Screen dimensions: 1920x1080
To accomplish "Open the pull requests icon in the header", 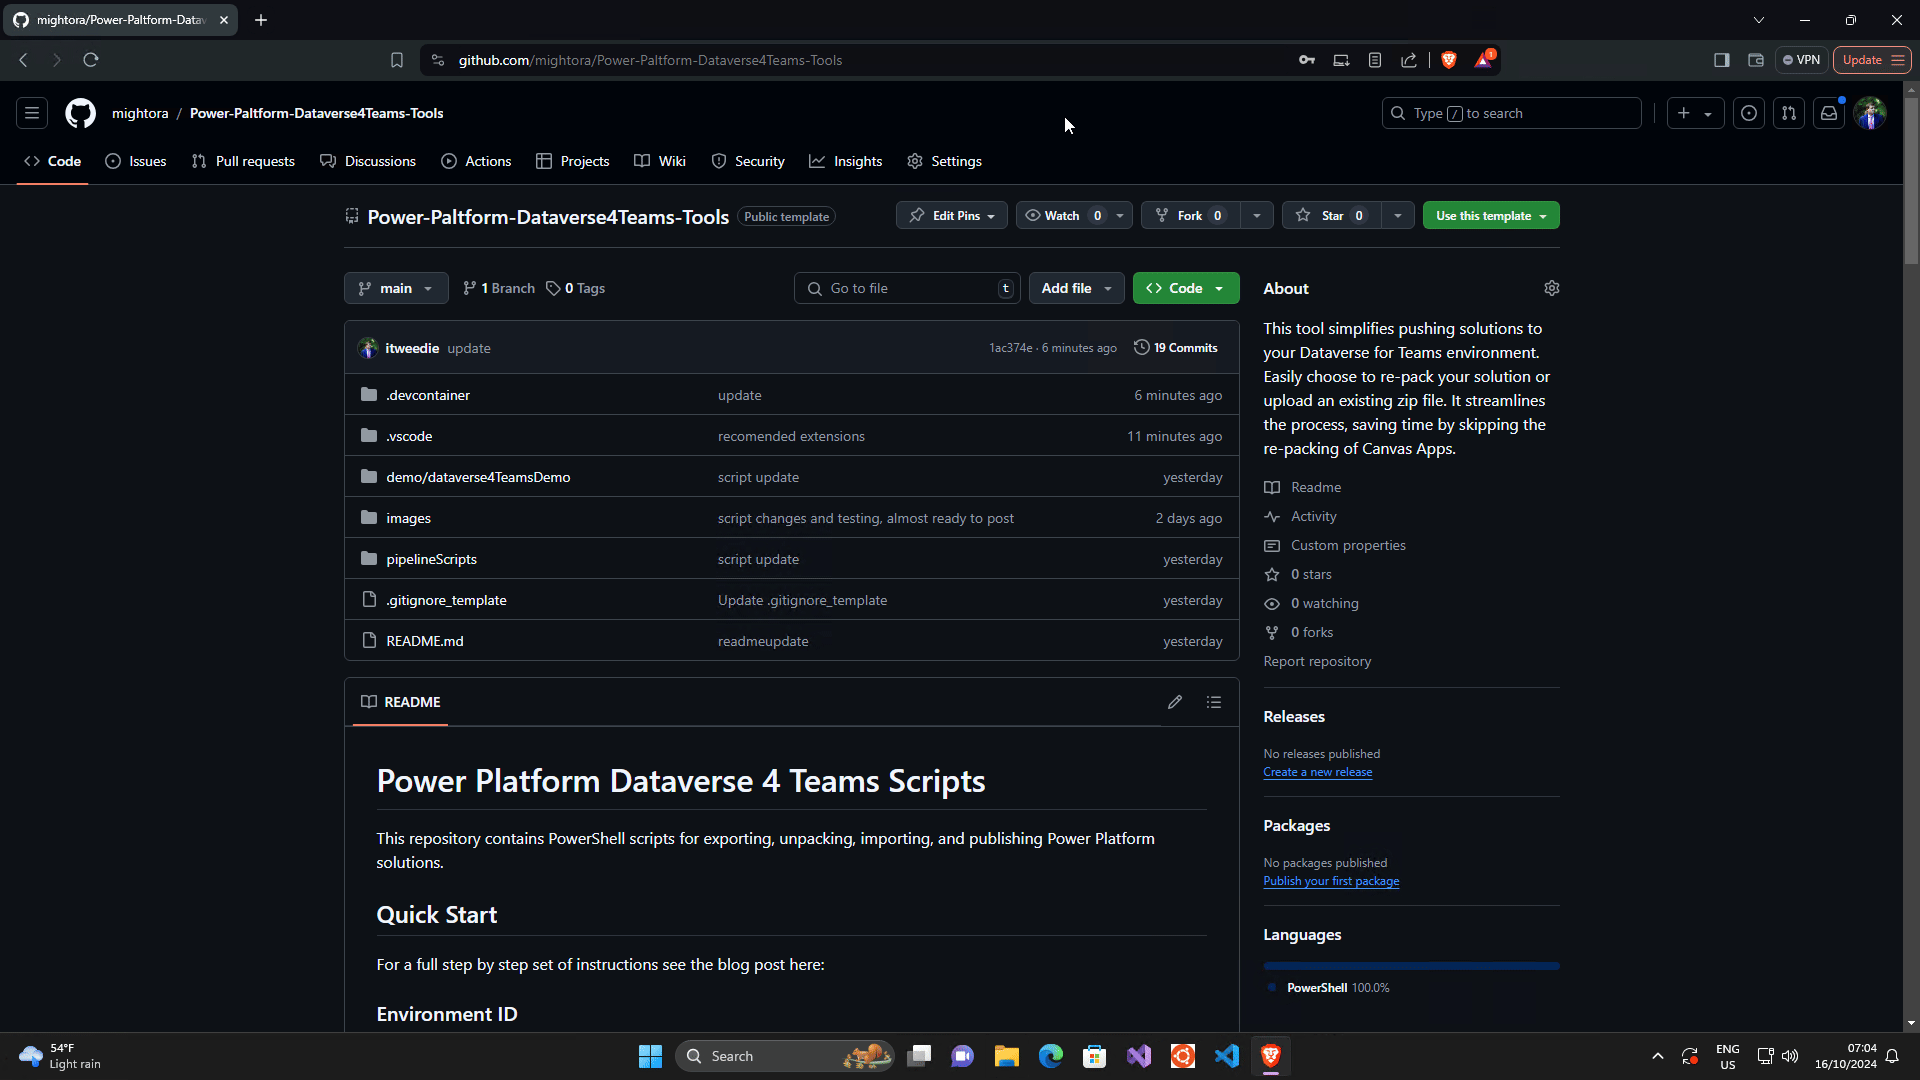I will 1789,113.
